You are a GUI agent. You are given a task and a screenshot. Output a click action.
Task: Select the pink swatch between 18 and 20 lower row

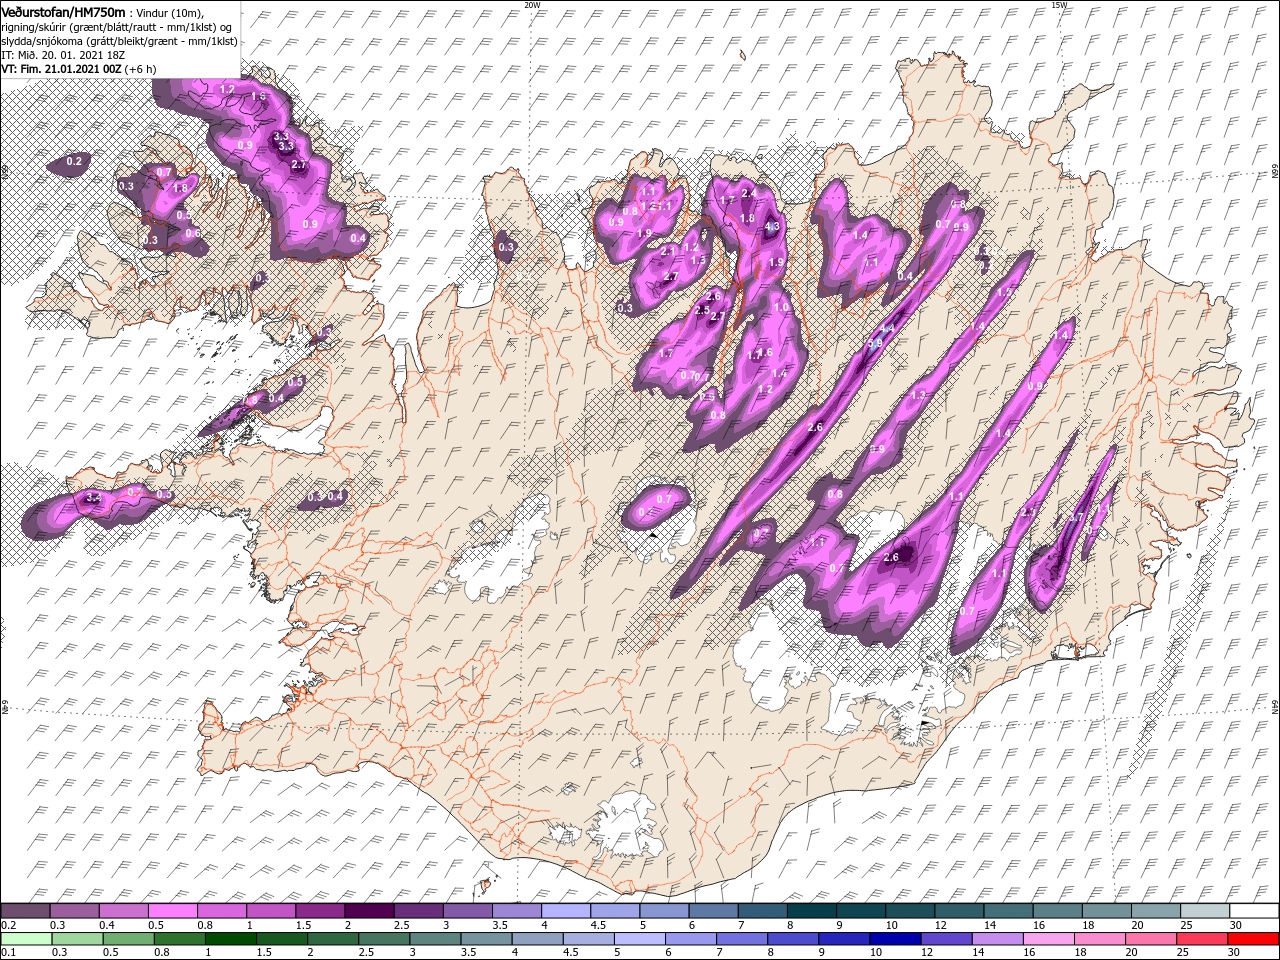(x=1100, y=938)
